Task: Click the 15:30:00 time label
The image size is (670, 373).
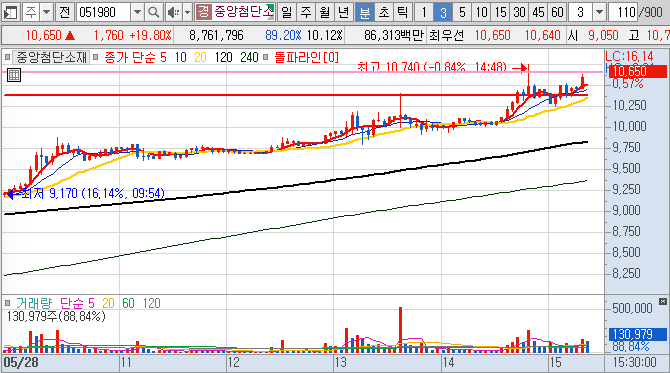Action: [635, 363]
